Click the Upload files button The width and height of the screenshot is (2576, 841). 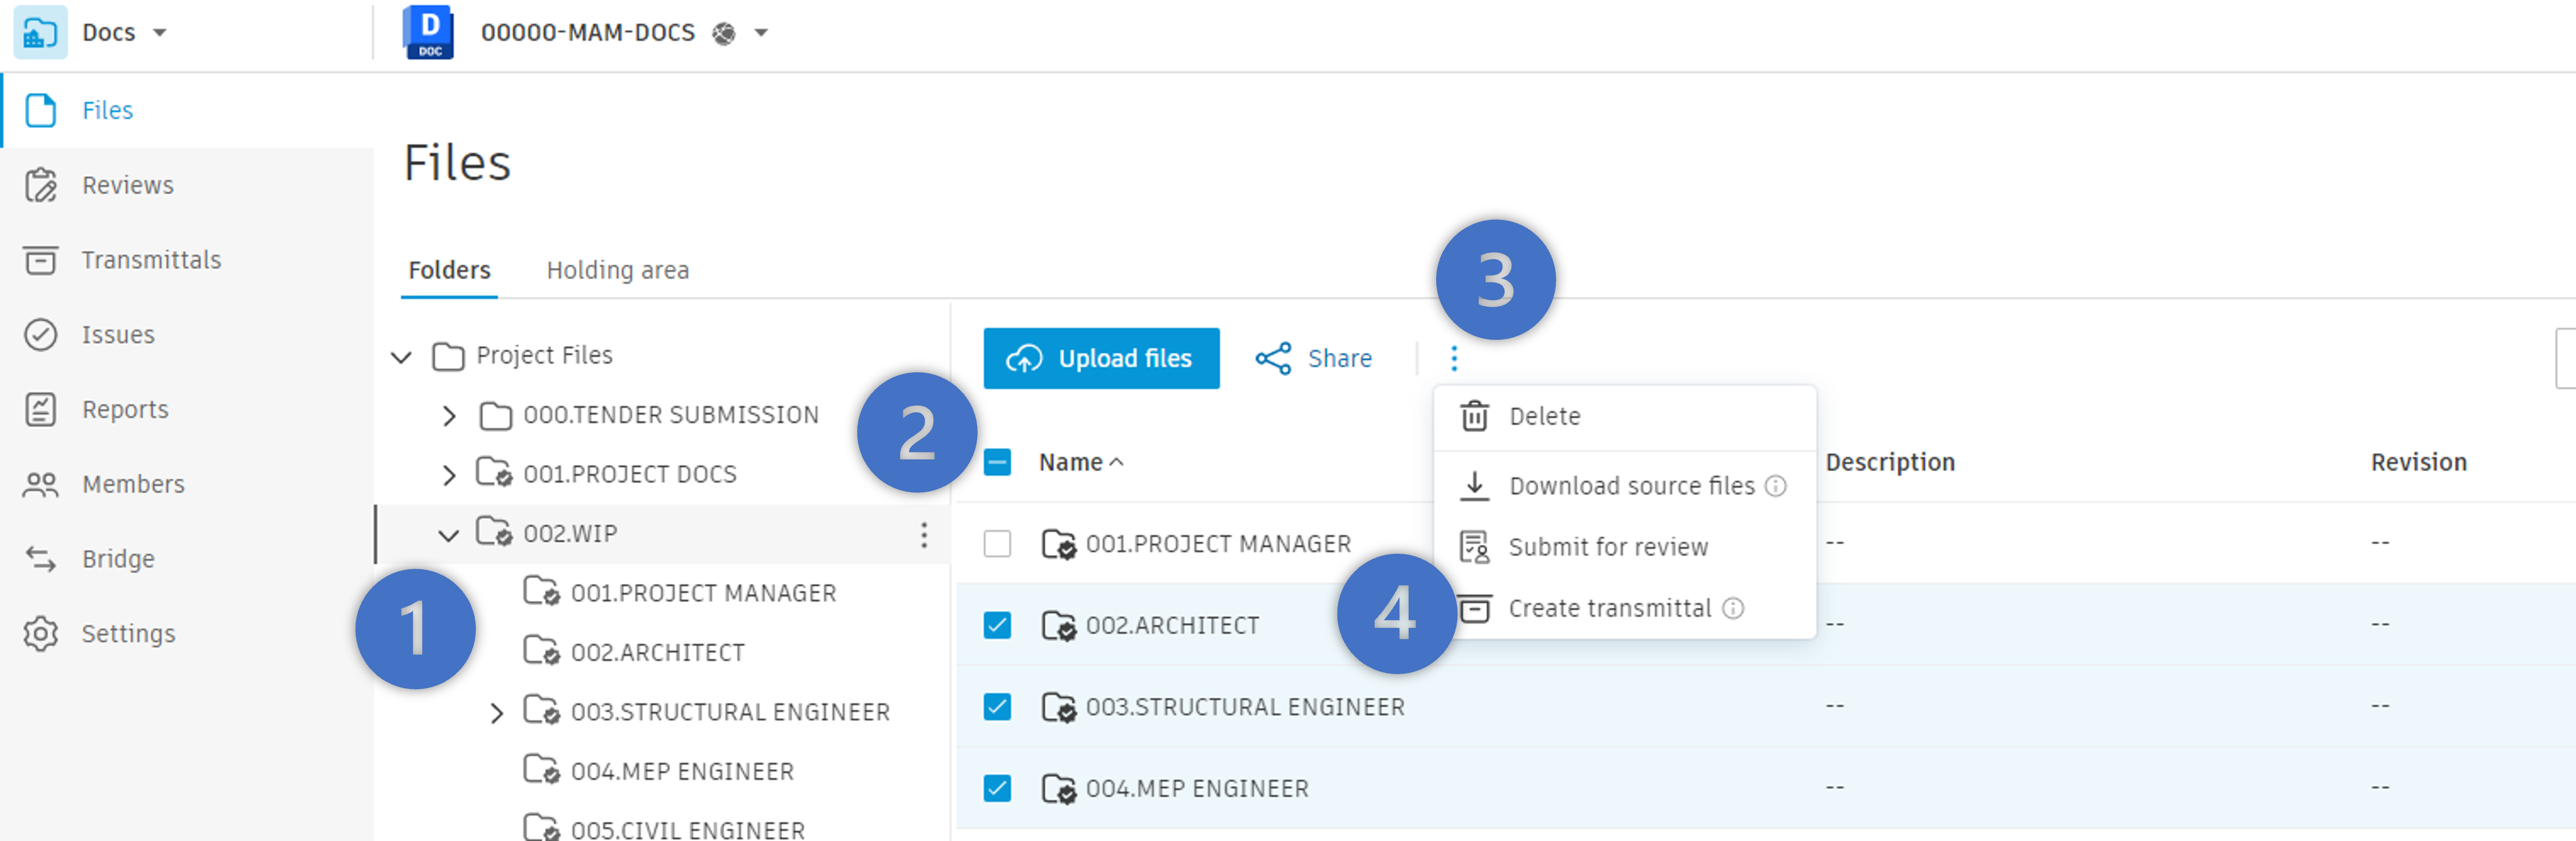(1101, 358)
